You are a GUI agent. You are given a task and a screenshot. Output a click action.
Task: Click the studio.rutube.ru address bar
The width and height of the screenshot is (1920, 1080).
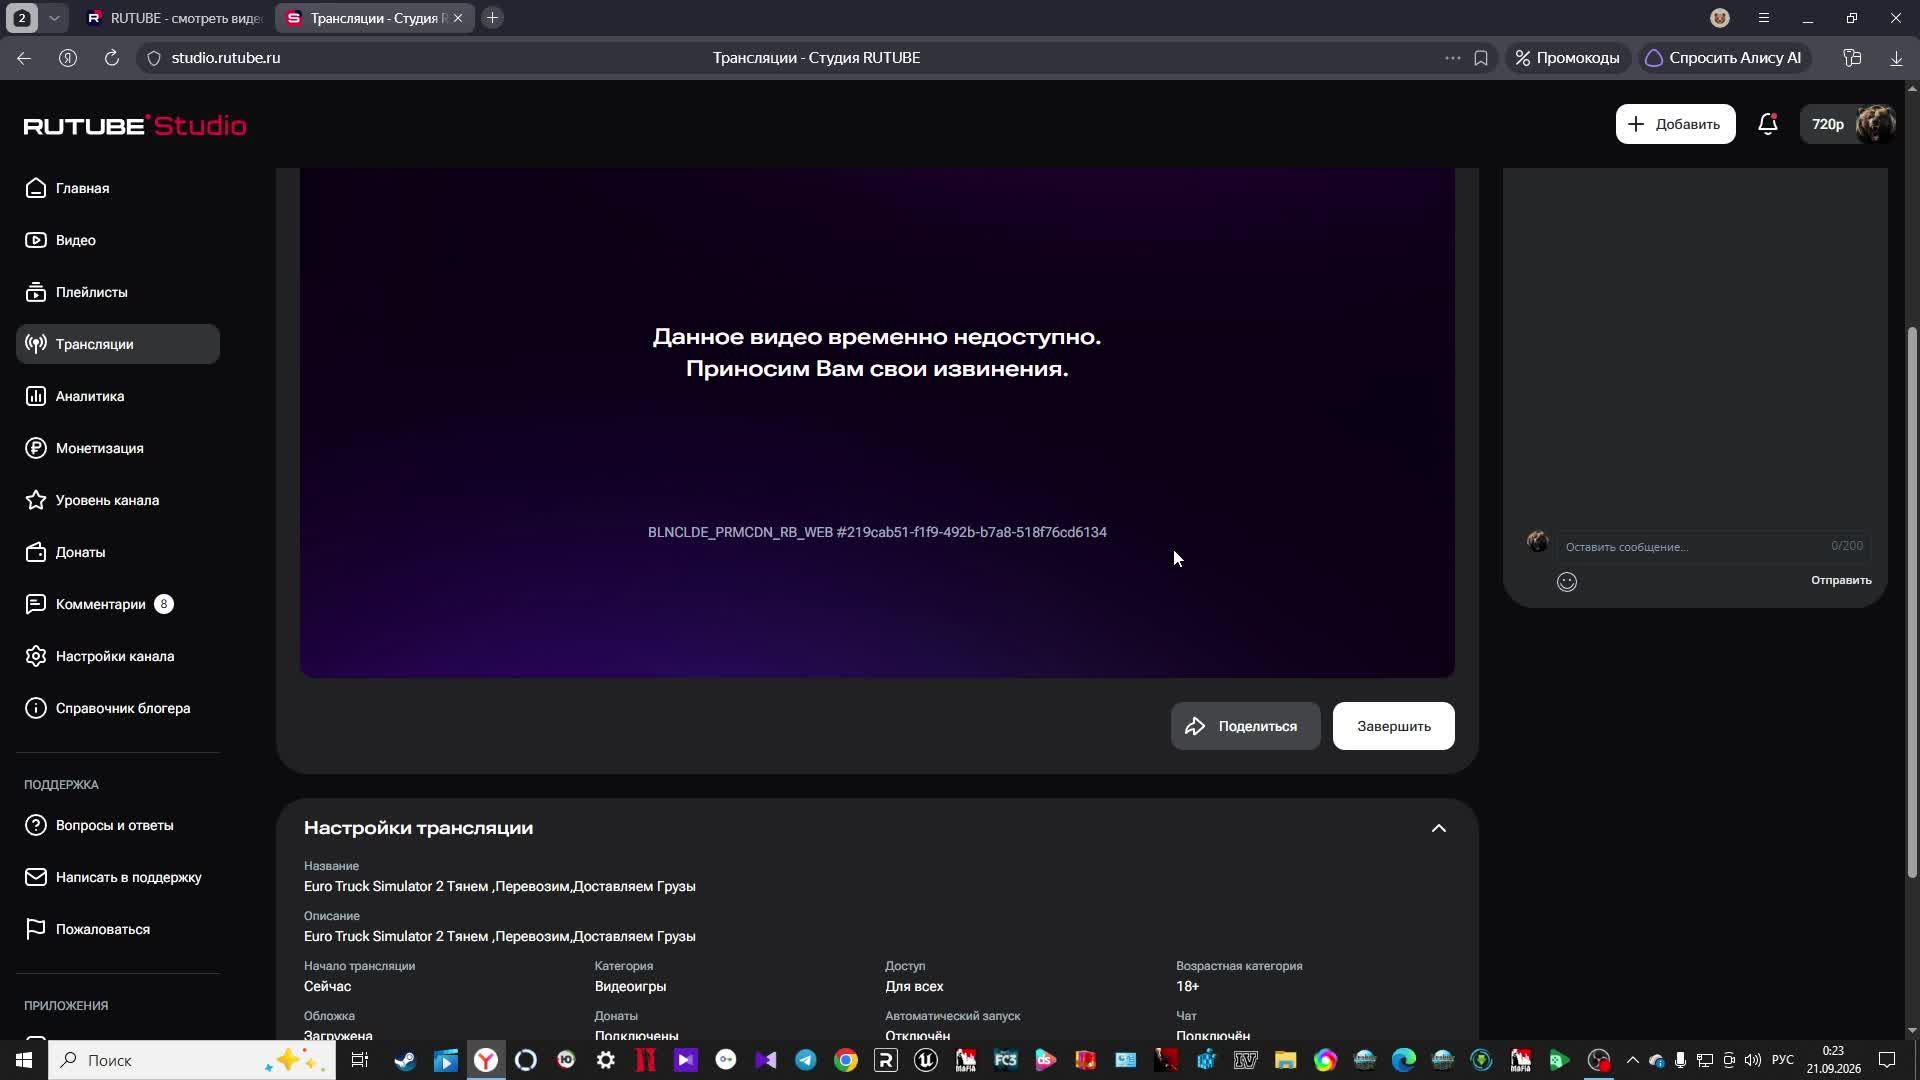226,58
